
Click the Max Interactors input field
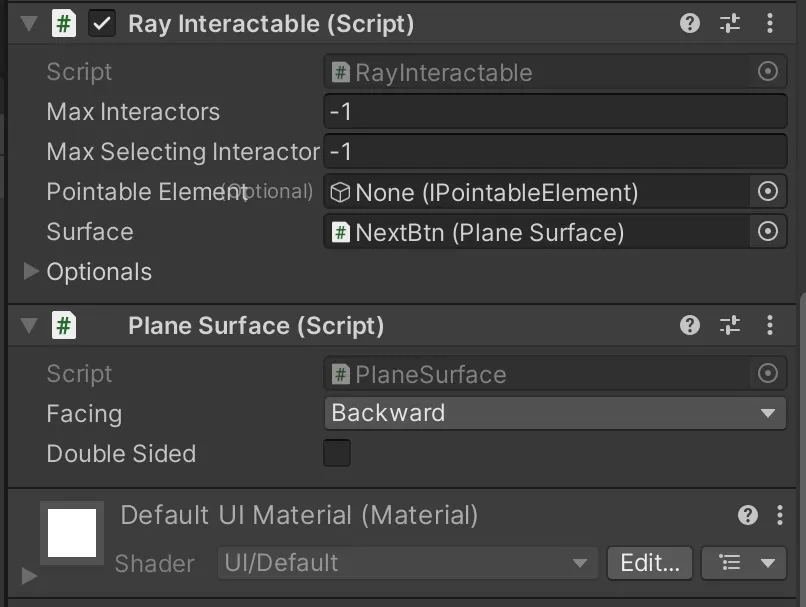[555, 111]
